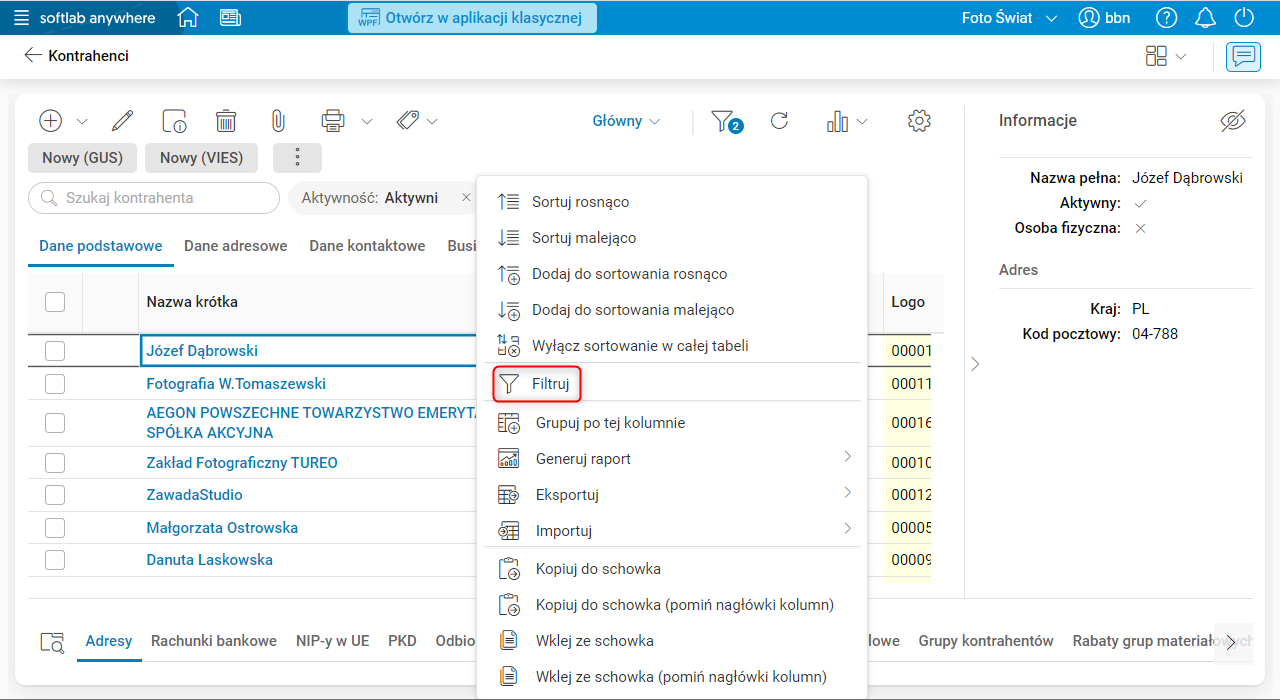Open the news panel icon next to home

click(230, 18)
